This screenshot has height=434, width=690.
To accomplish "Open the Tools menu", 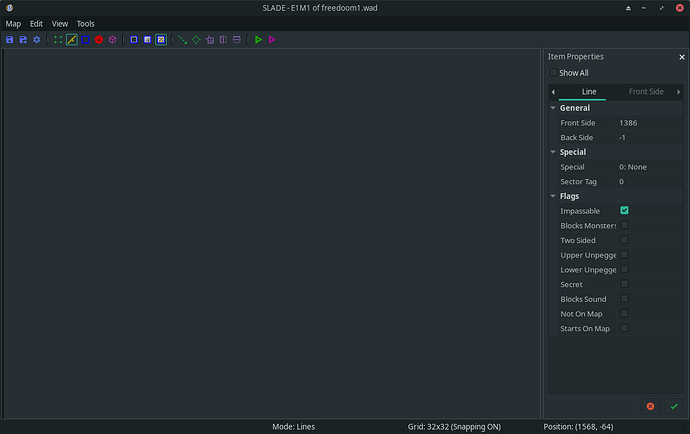I will (86, 23).
